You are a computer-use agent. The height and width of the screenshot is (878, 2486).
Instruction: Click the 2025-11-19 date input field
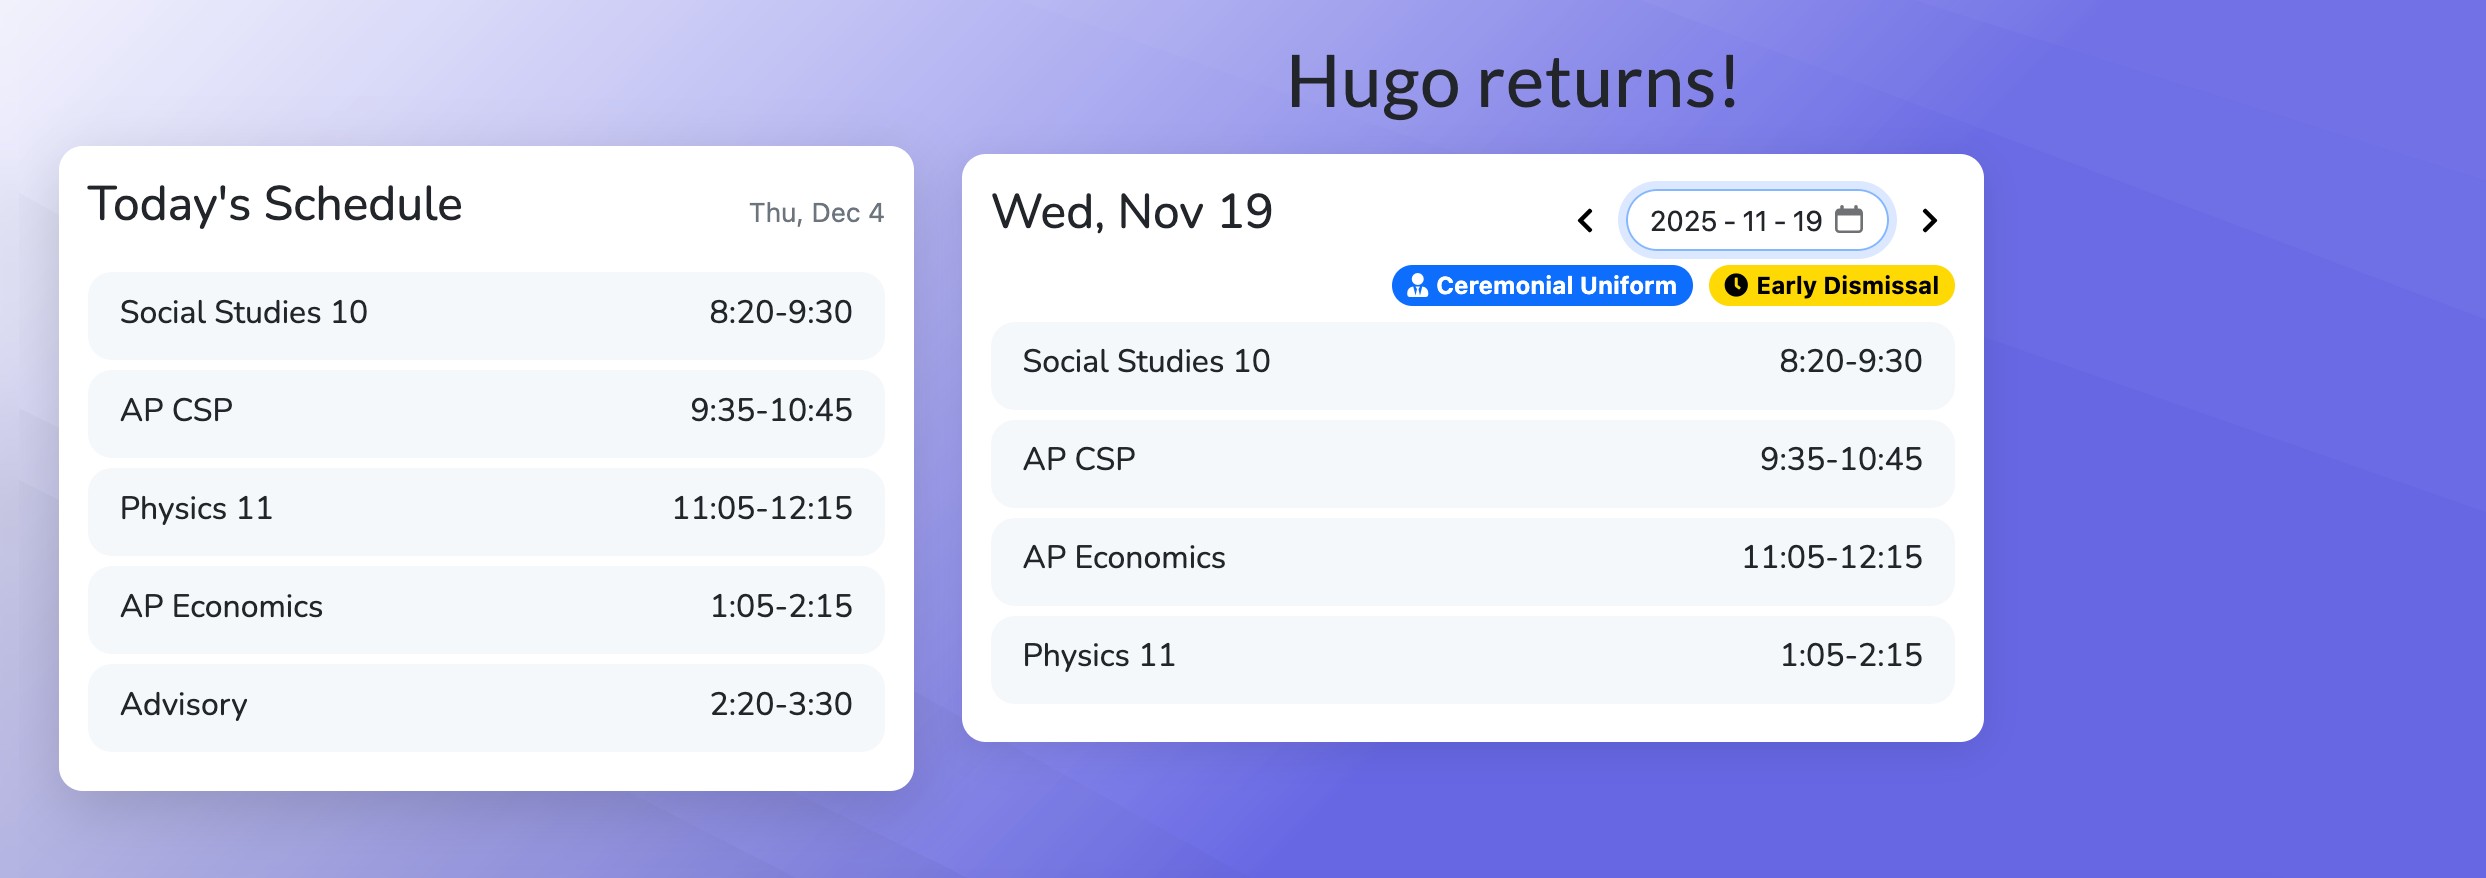click(1735, 221)
